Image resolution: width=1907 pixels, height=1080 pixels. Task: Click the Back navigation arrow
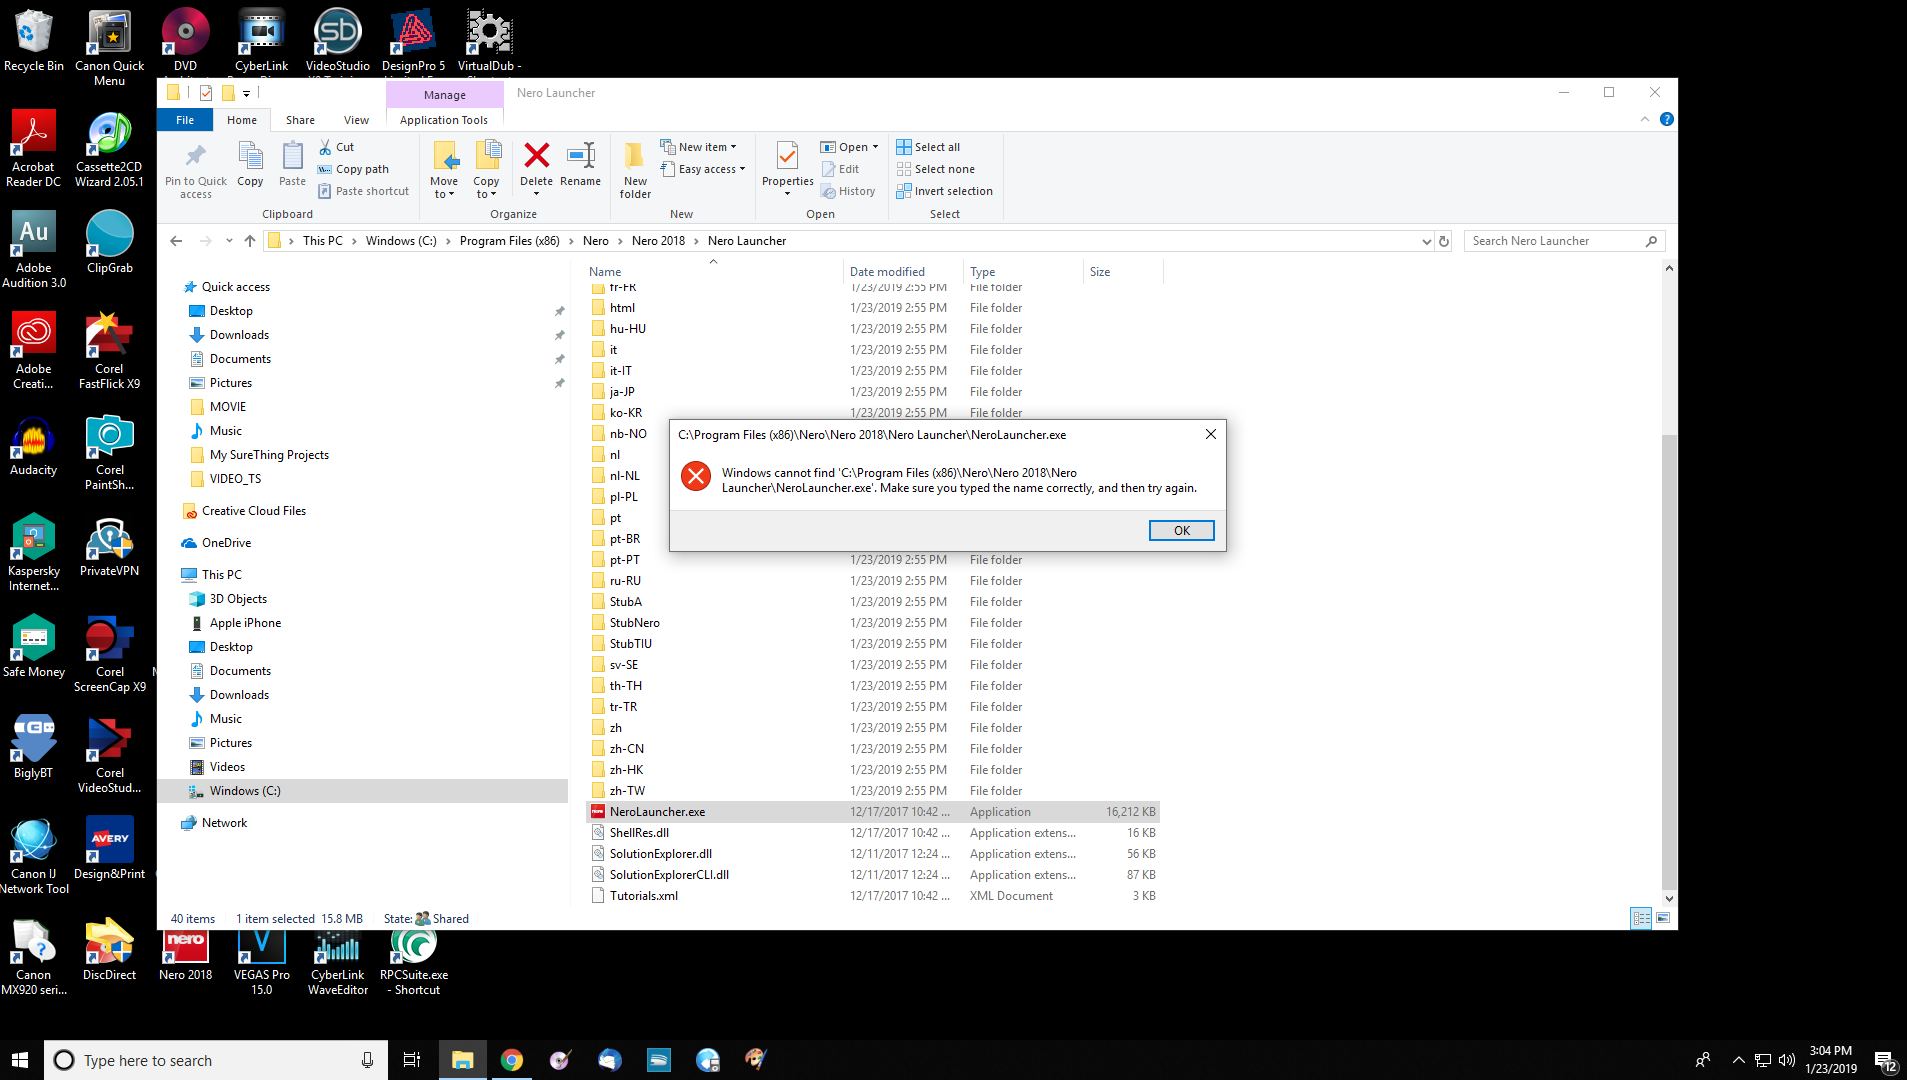click(176, 241)
